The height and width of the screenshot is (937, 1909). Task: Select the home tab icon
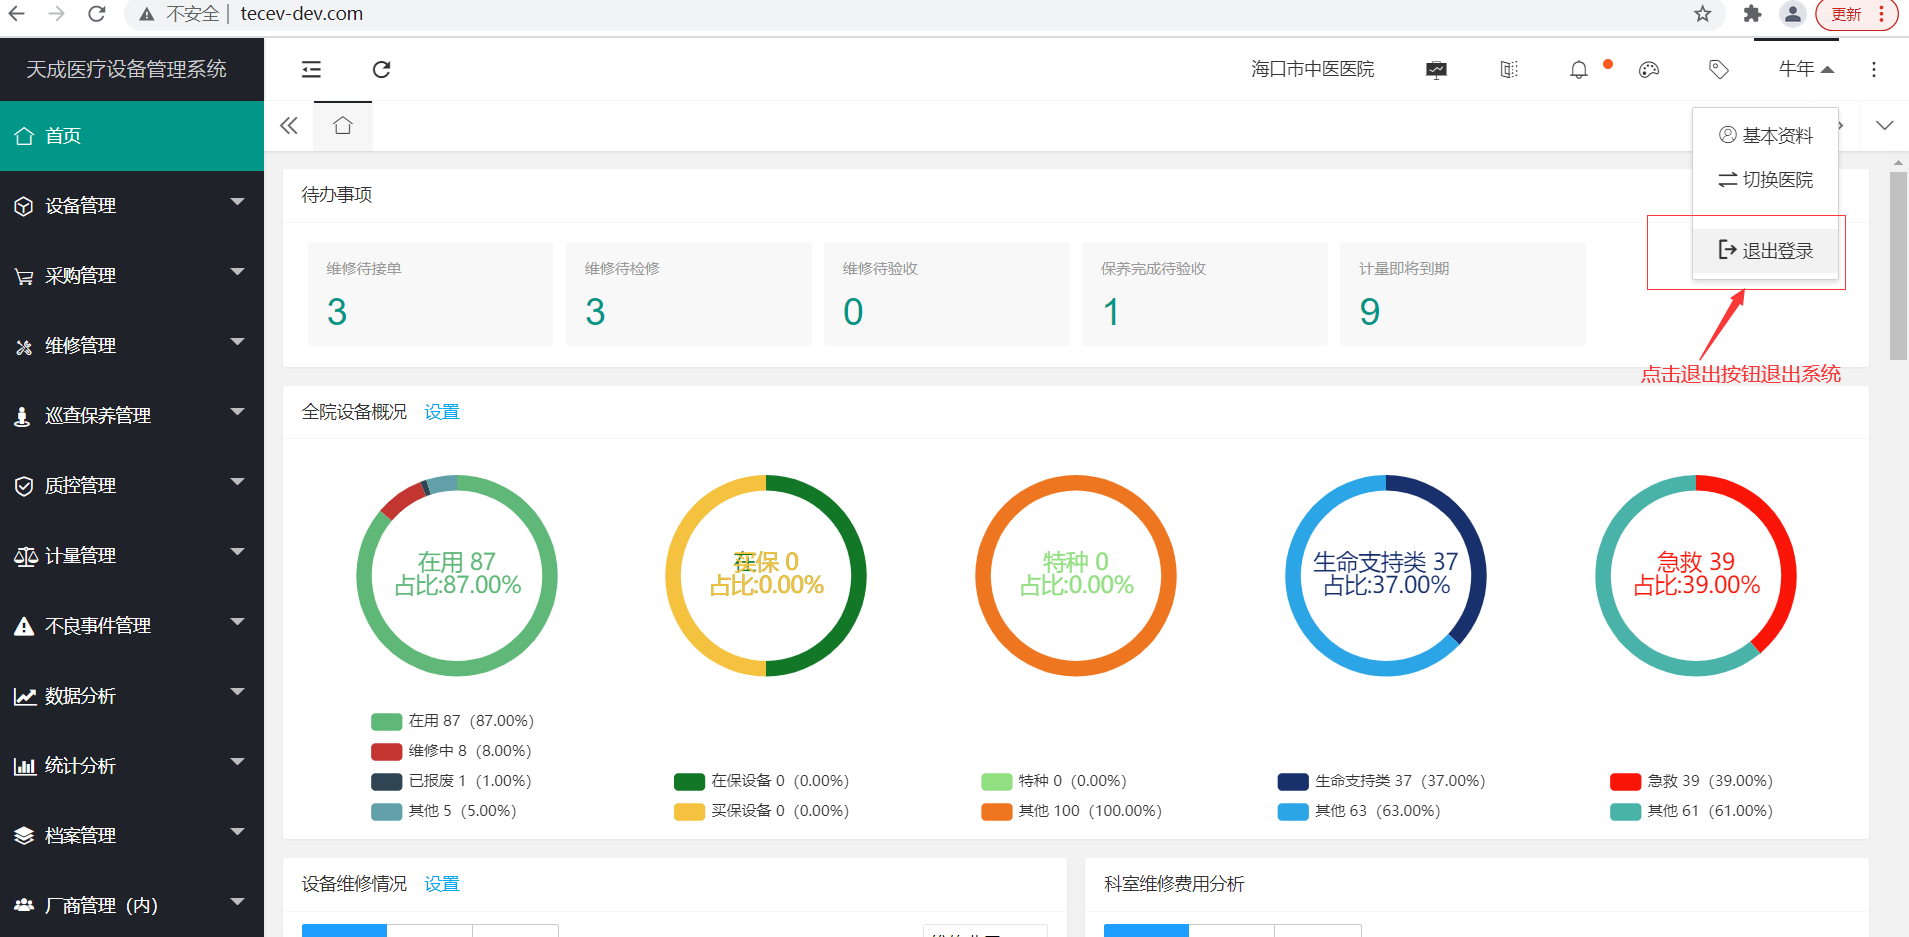[343, 126]
